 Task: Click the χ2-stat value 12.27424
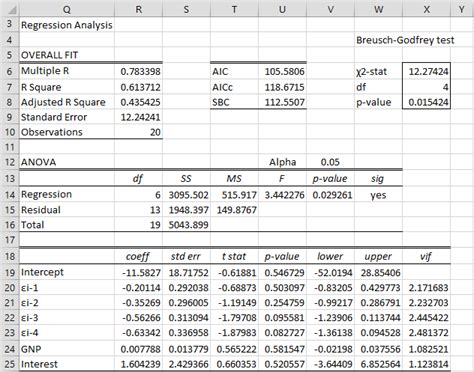point(426,71)
